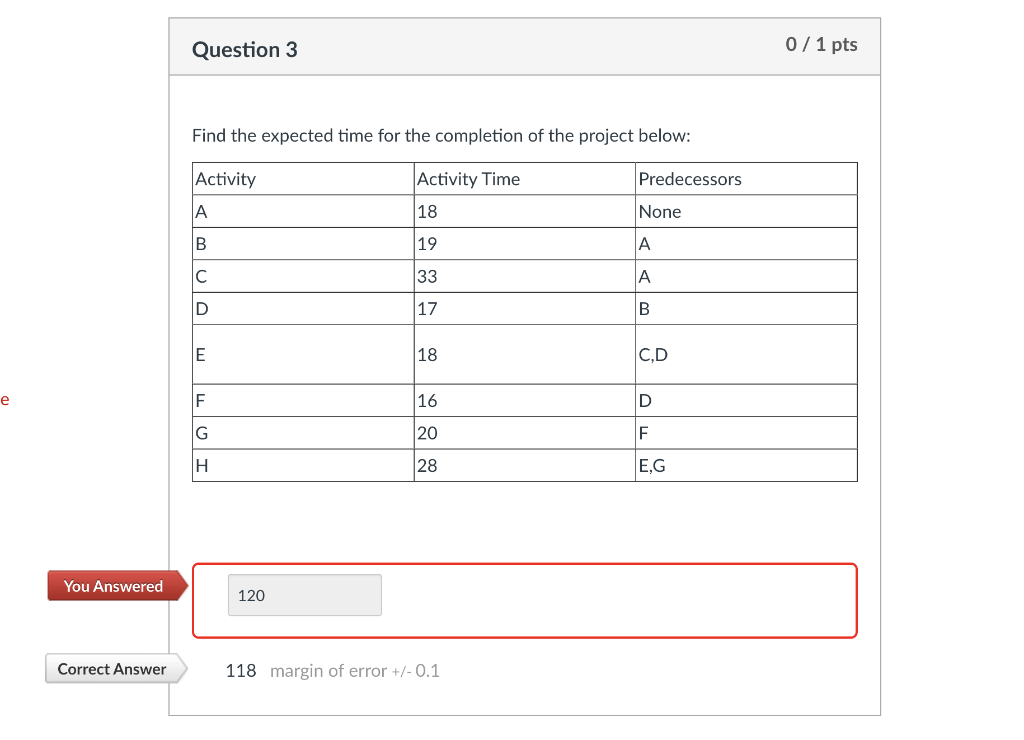
Task: Select the Activity column header
Action: [x=225, y=178]
